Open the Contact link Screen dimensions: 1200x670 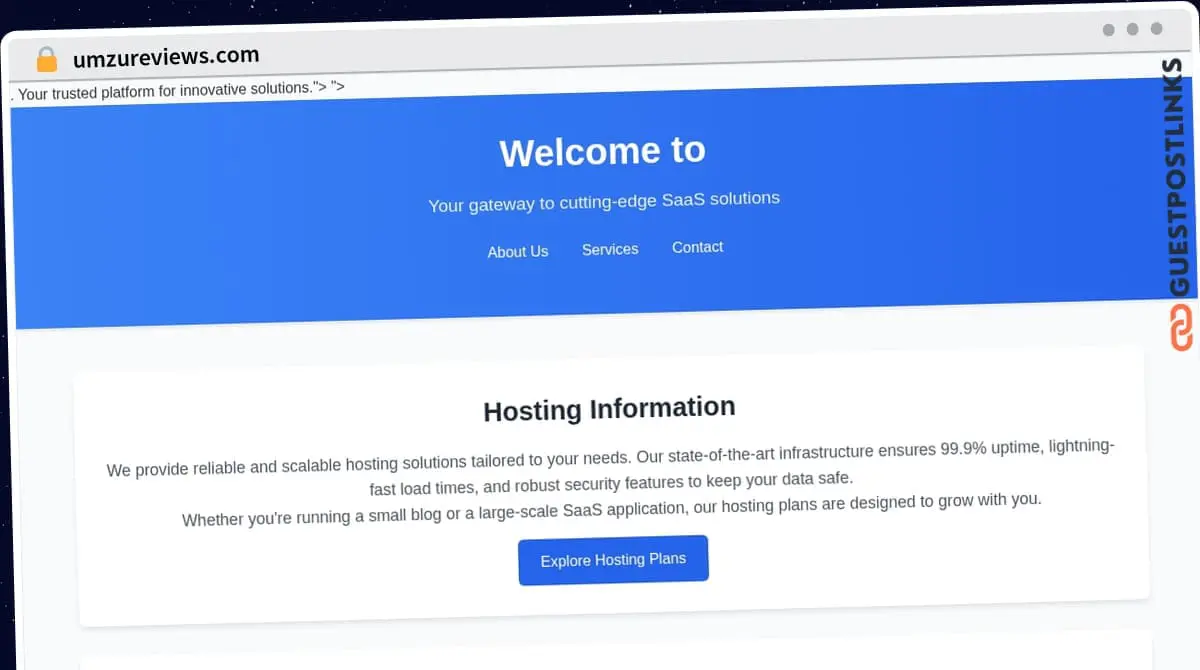pyautogui.click(x=697, y=247)
